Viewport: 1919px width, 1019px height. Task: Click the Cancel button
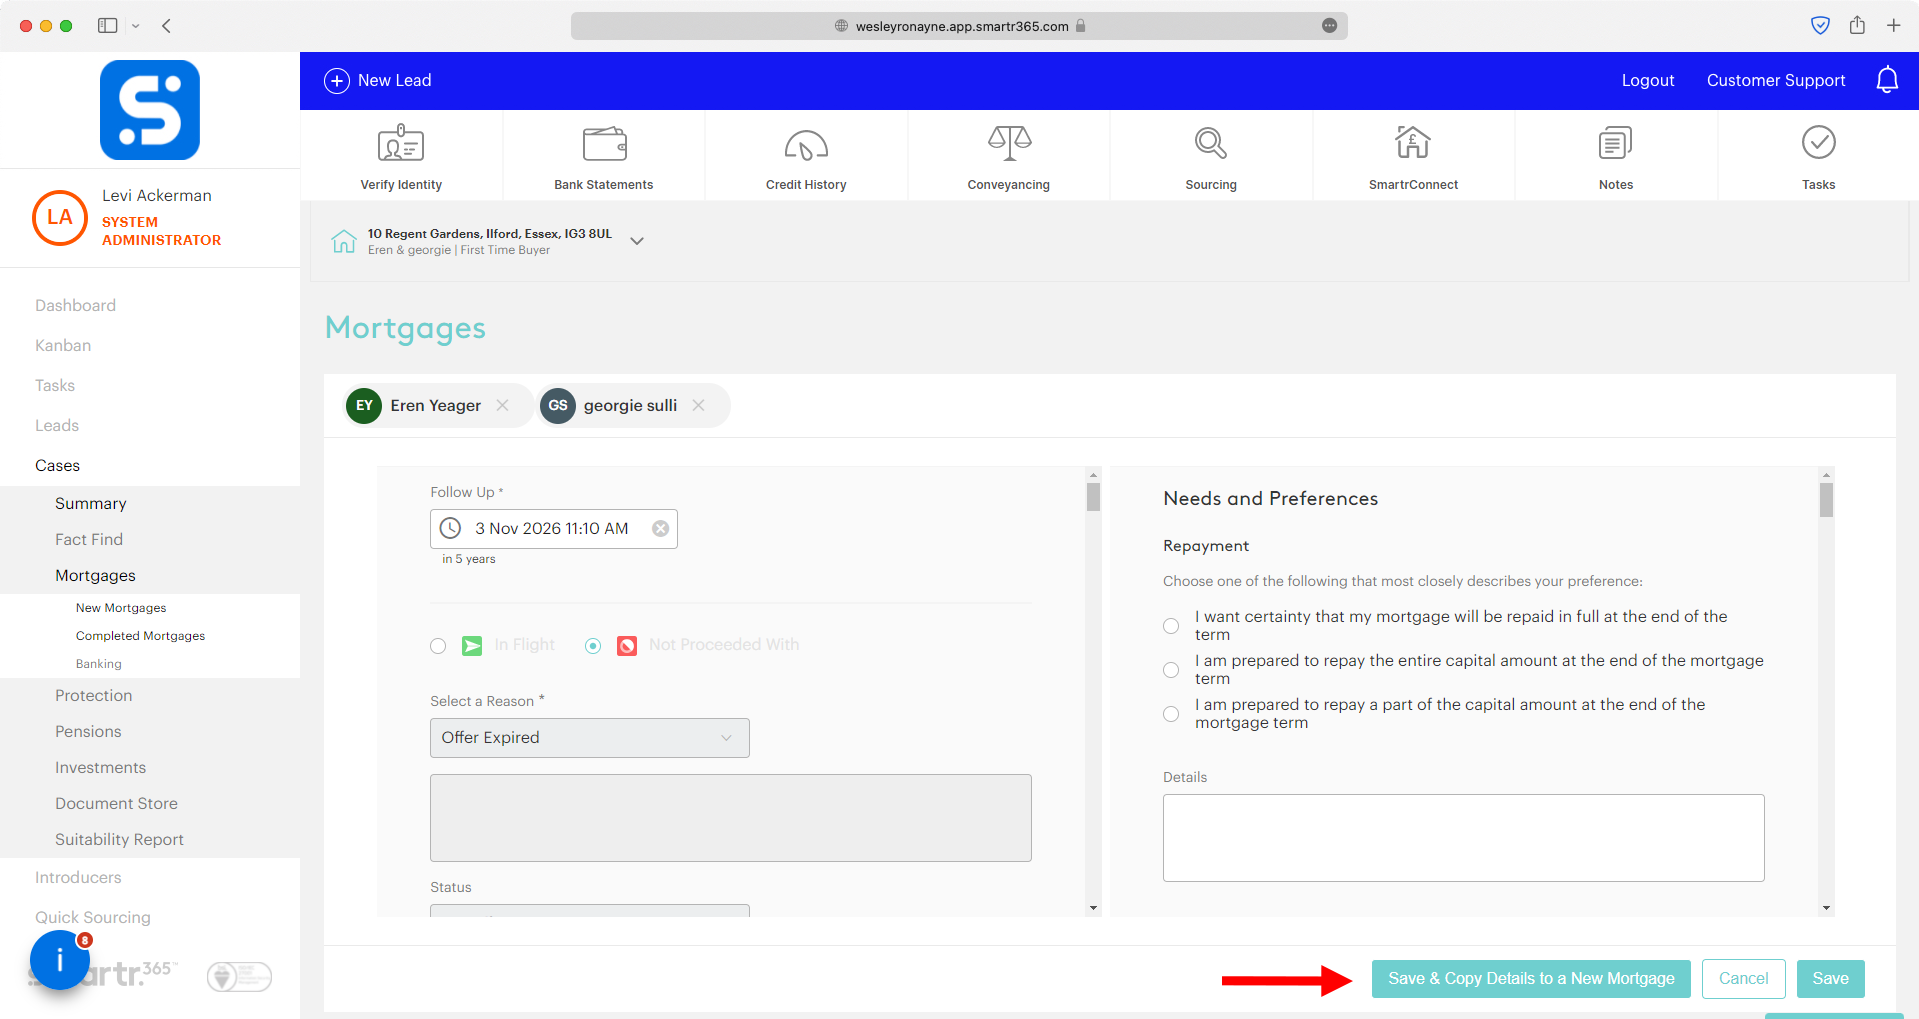(x=1744, y=979)
